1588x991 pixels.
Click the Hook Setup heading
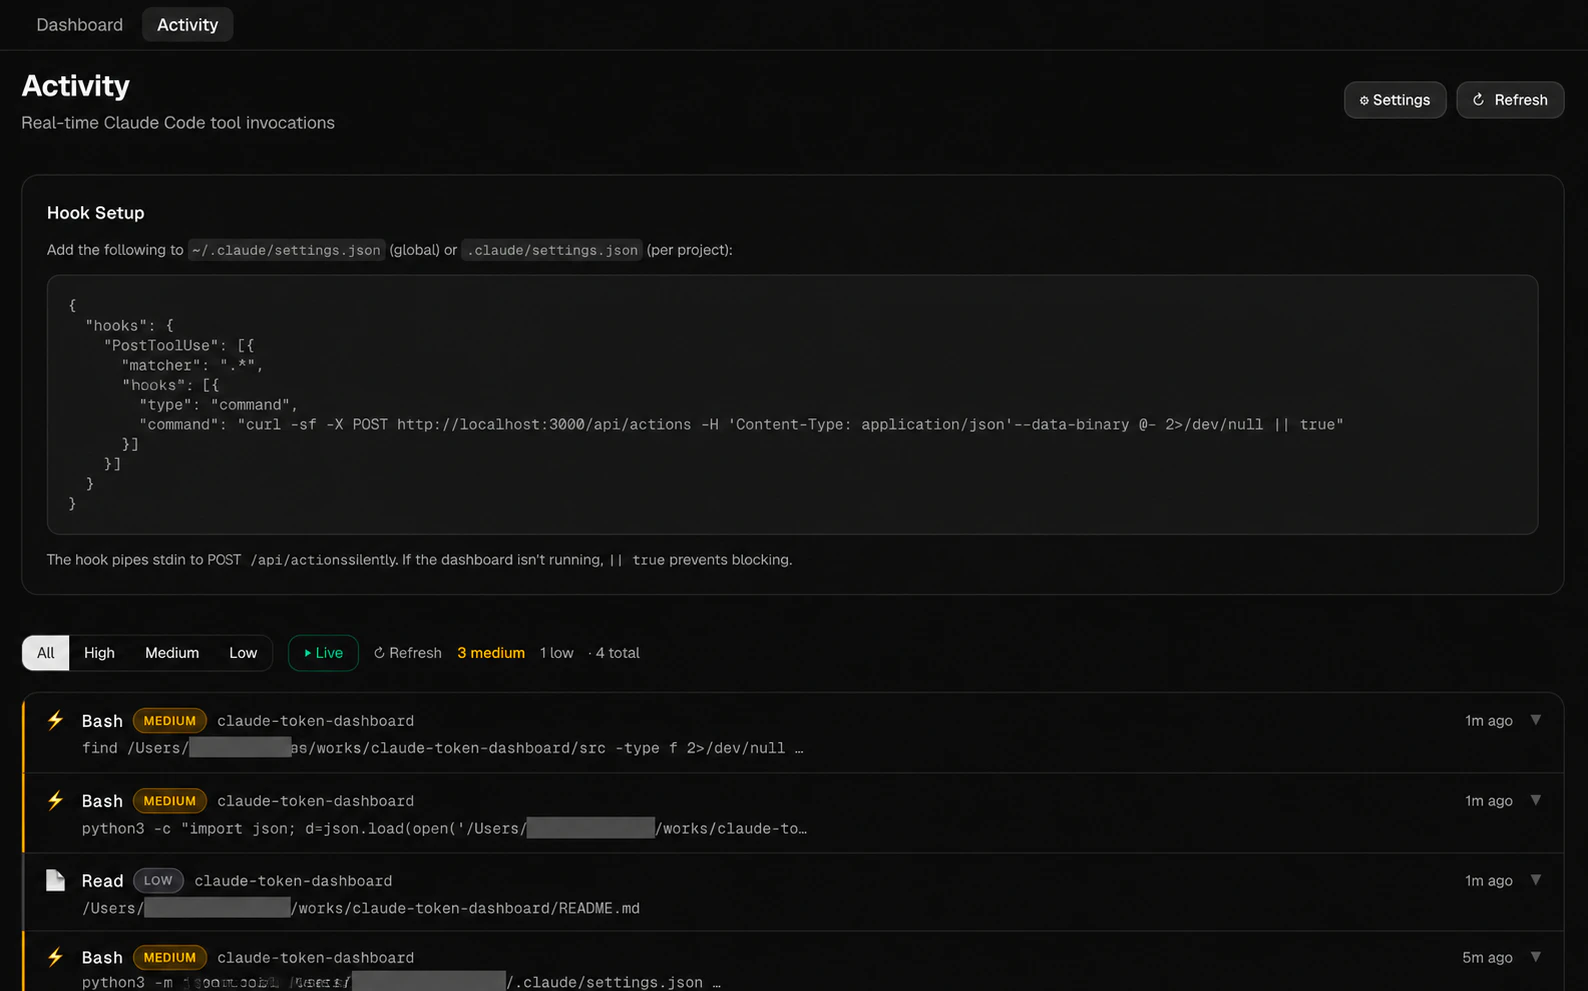(x=96, y=213)
